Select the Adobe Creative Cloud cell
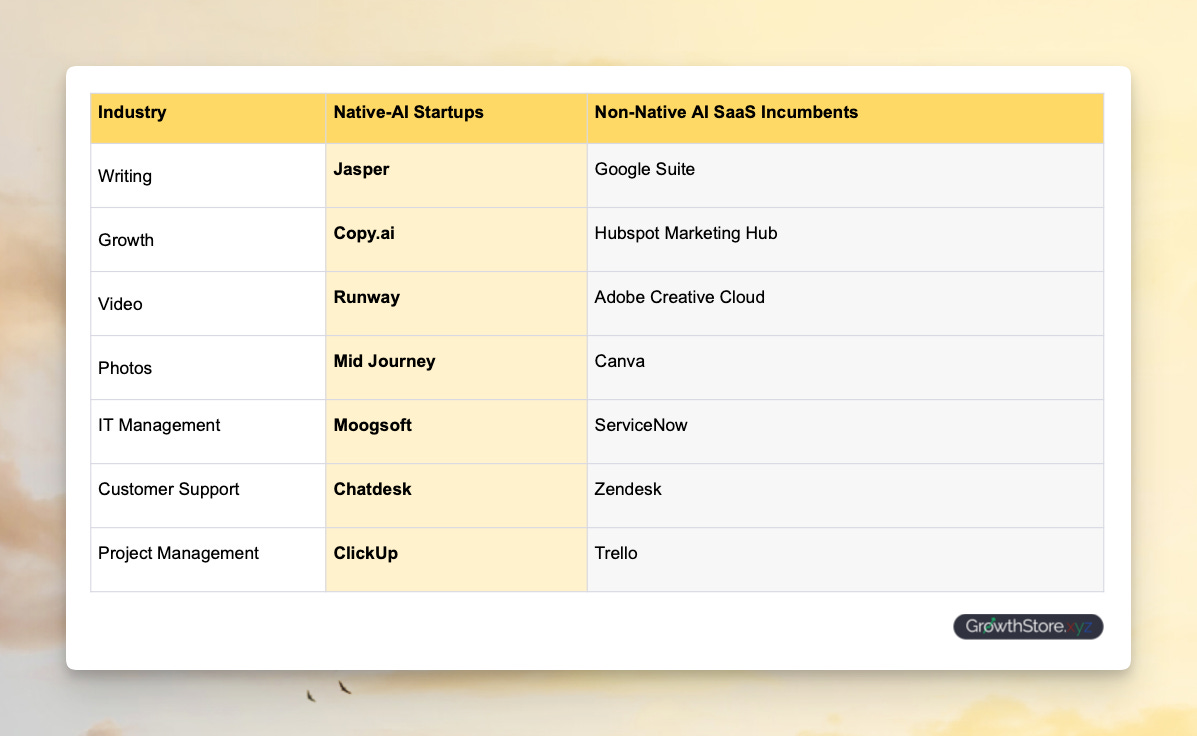The height and width of the screenshot is (736, 1197). [845, 304]
